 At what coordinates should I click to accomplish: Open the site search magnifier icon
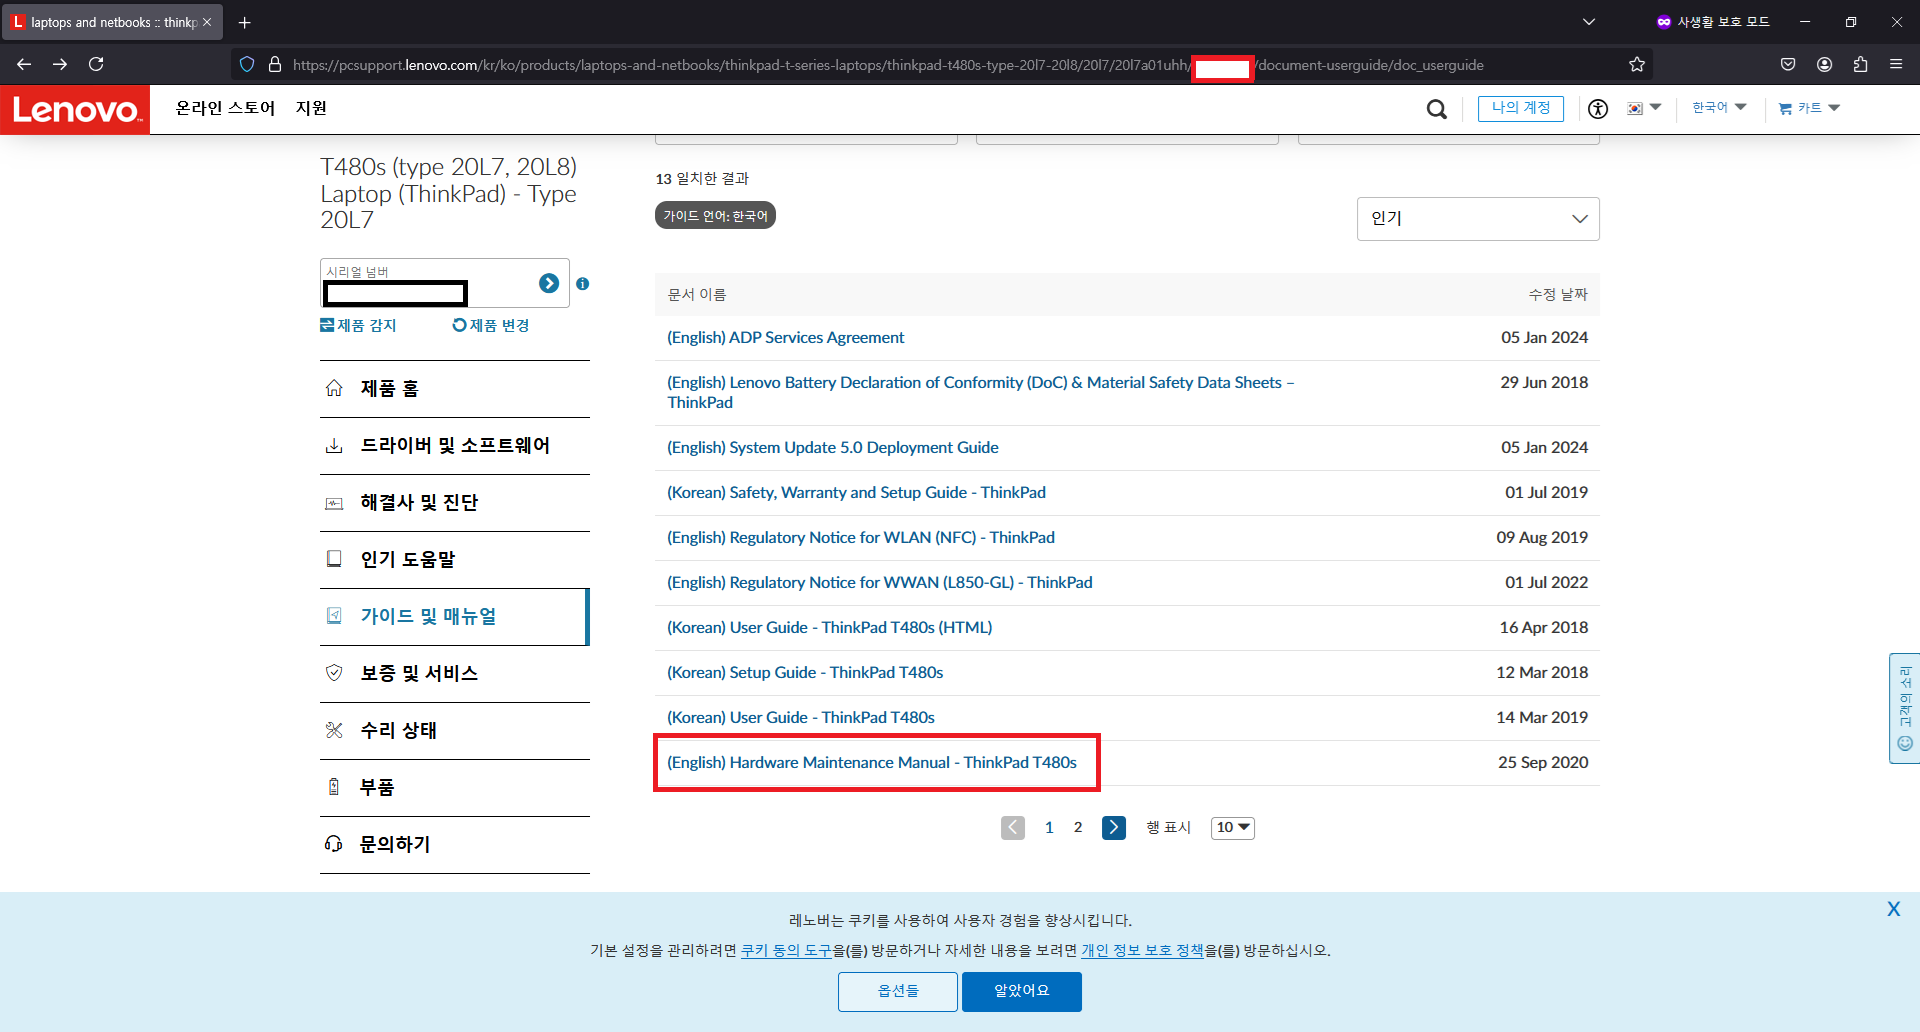click(x=1437, y=109)
